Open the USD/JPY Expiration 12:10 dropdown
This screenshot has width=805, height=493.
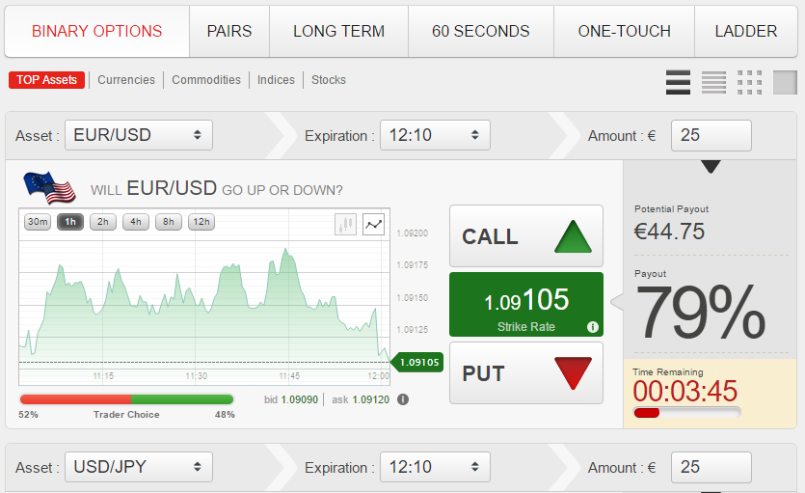tap(435, 467)
